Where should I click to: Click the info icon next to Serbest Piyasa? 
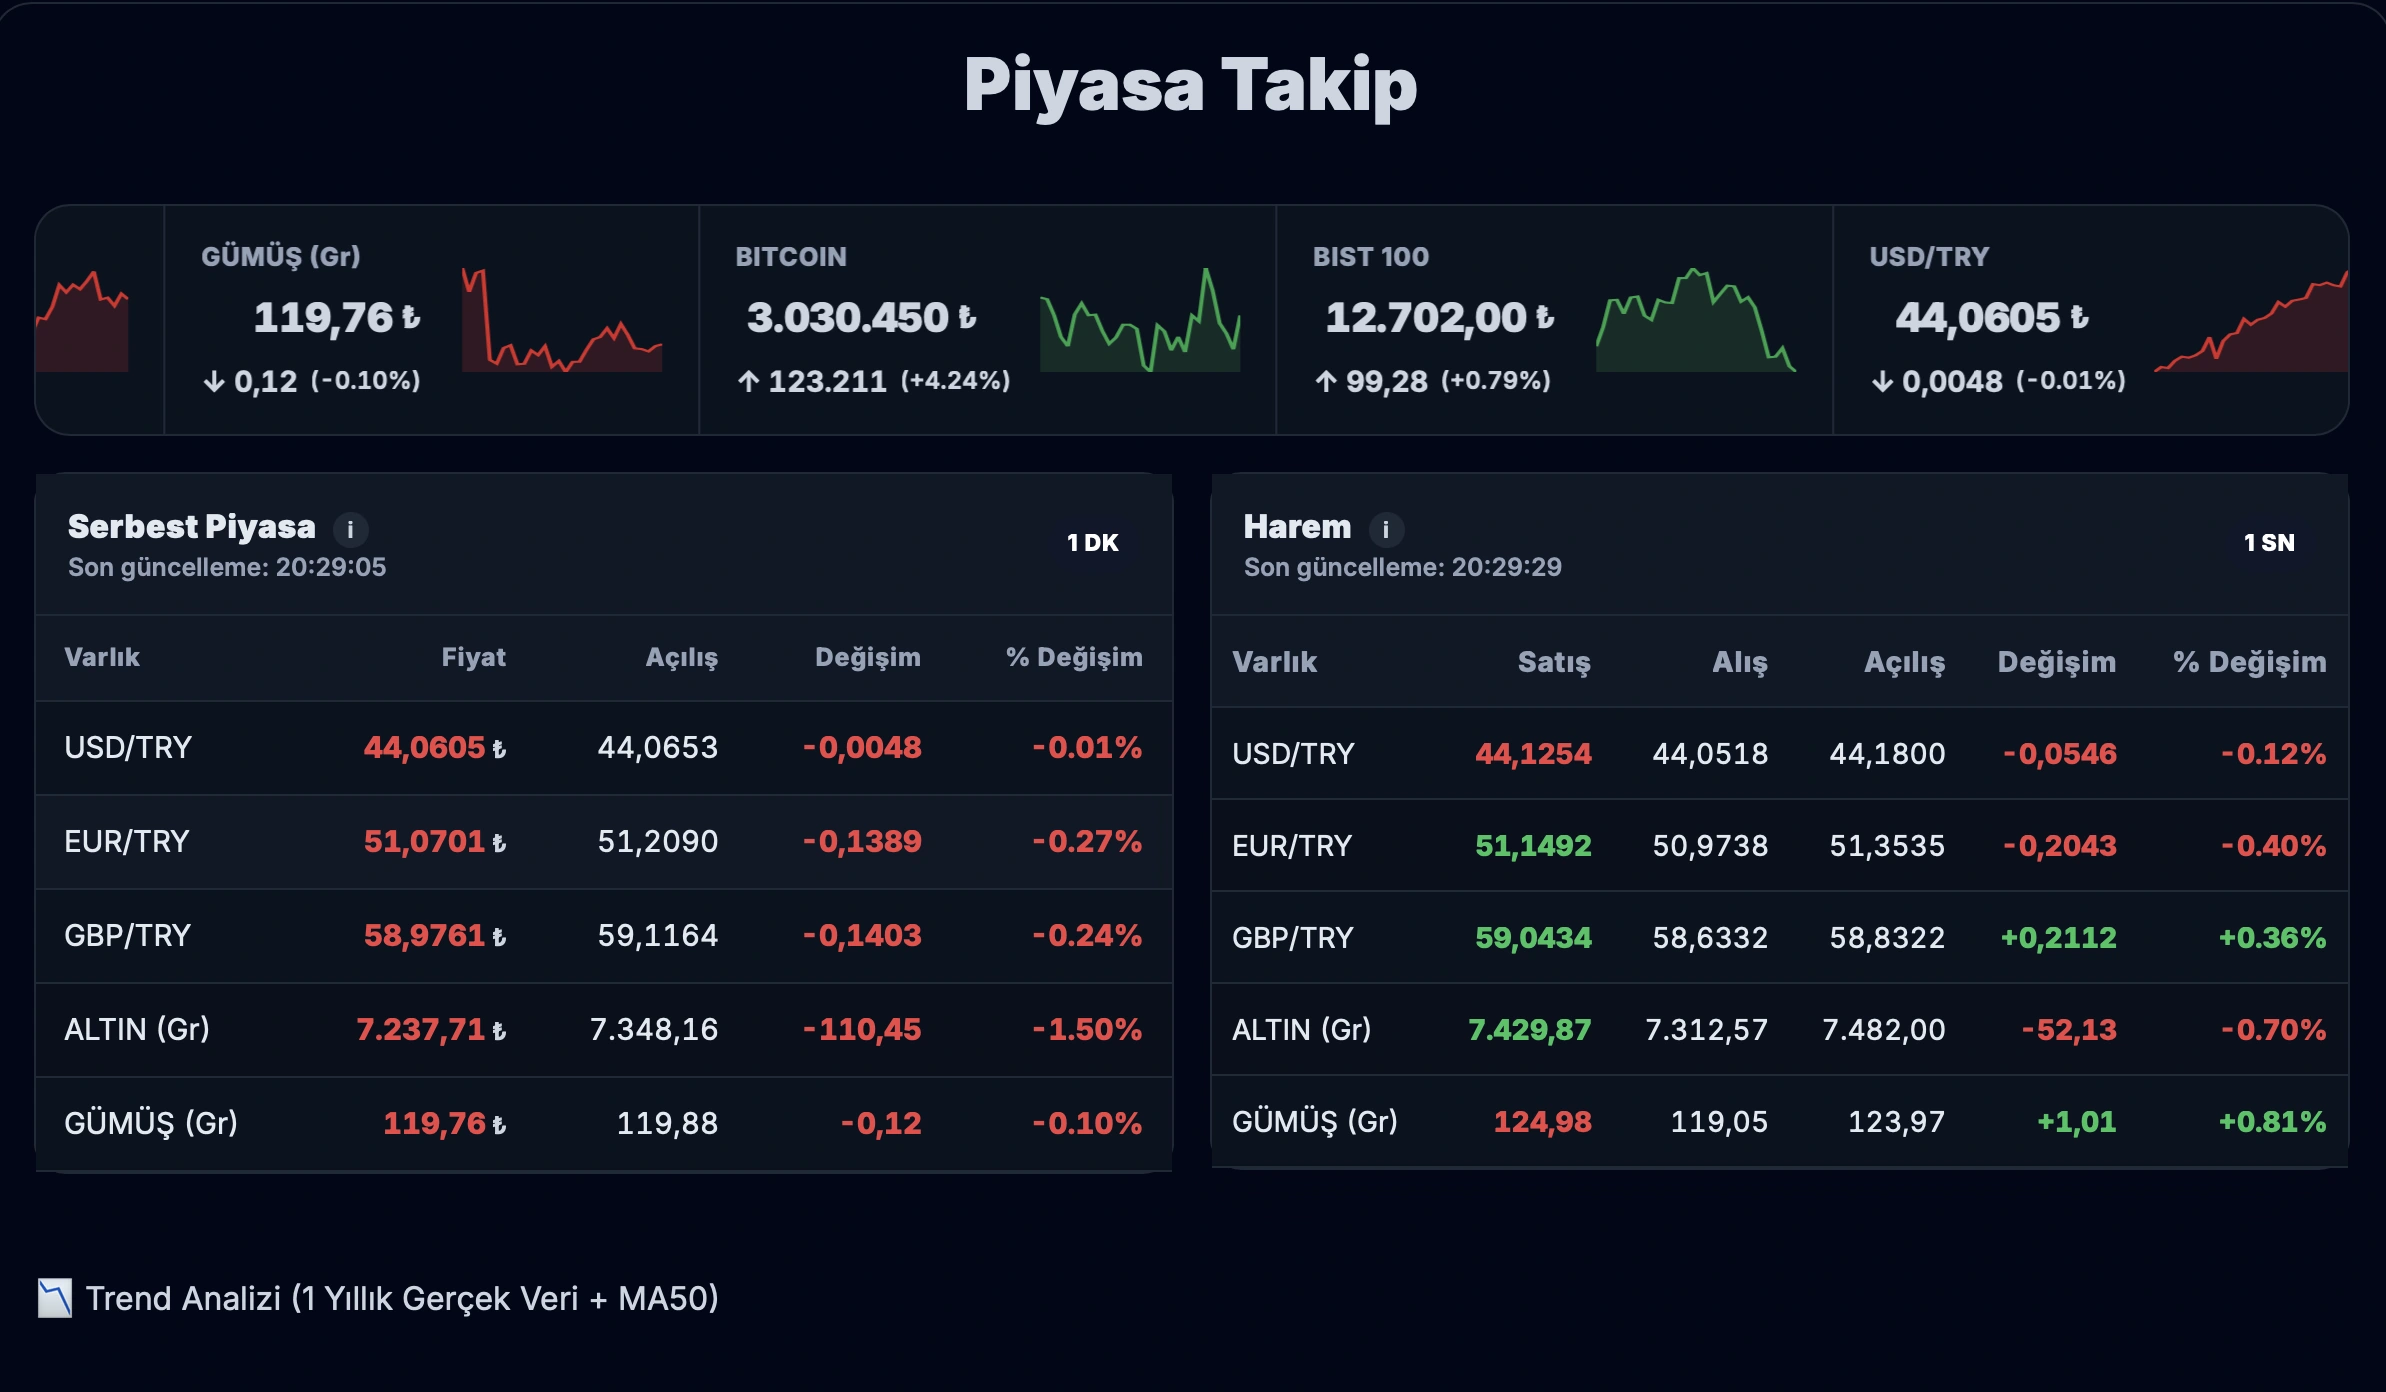tap(352, 527)
